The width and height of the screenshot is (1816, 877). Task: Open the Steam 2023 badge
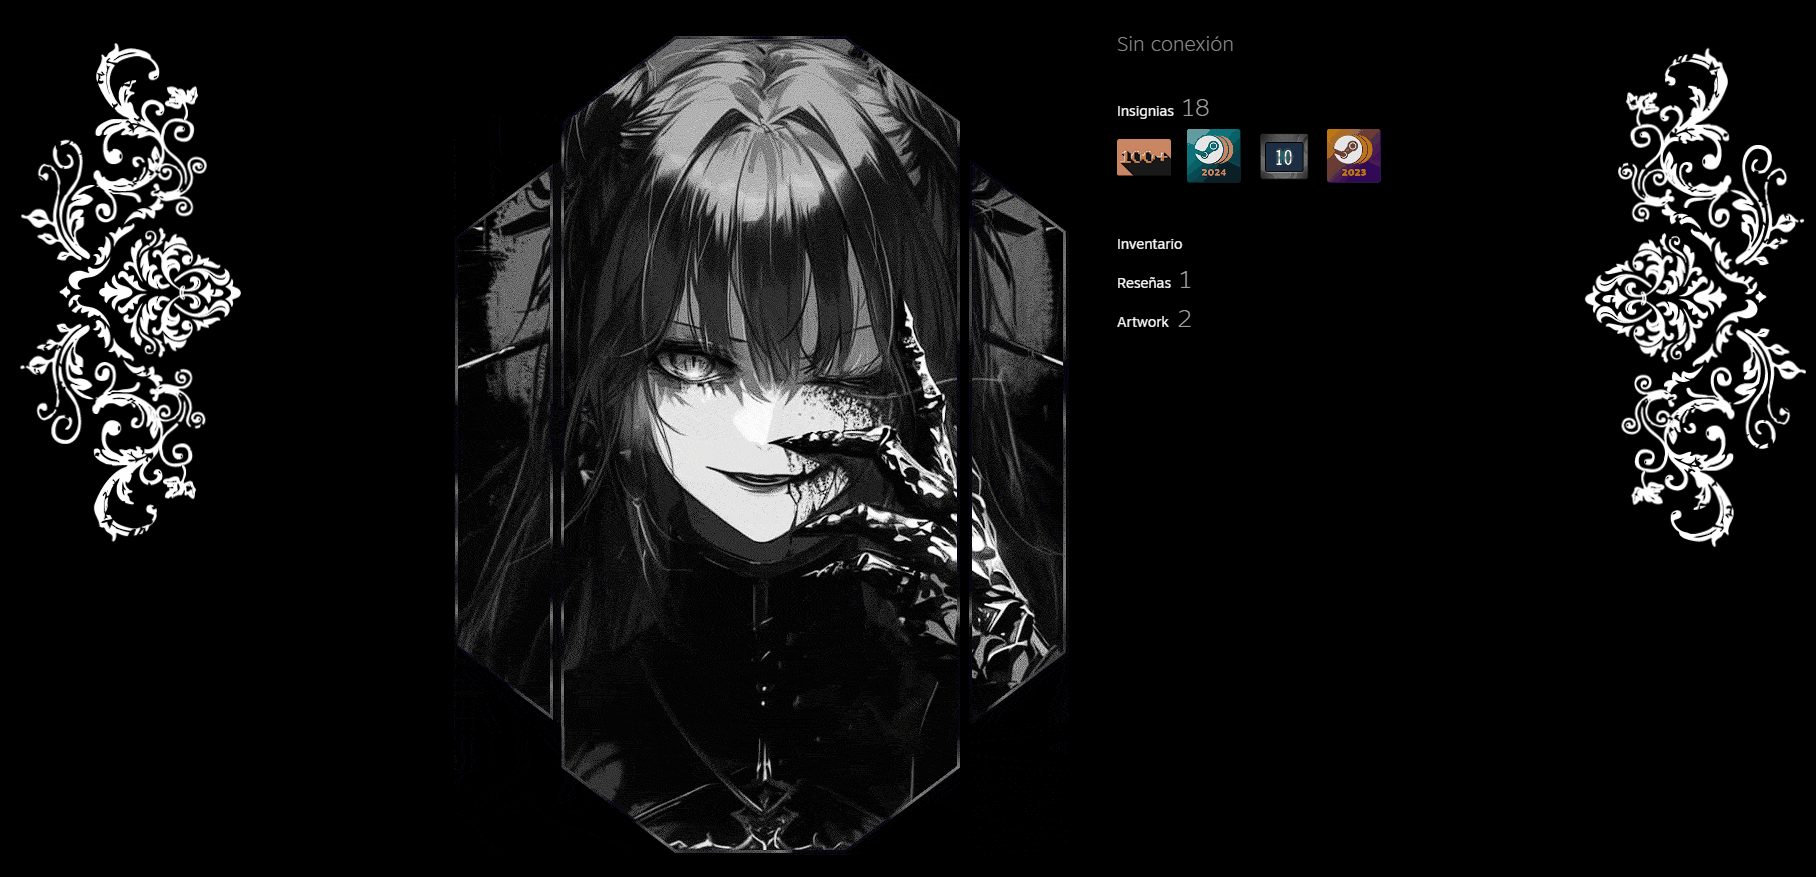tap(1353, 156)
